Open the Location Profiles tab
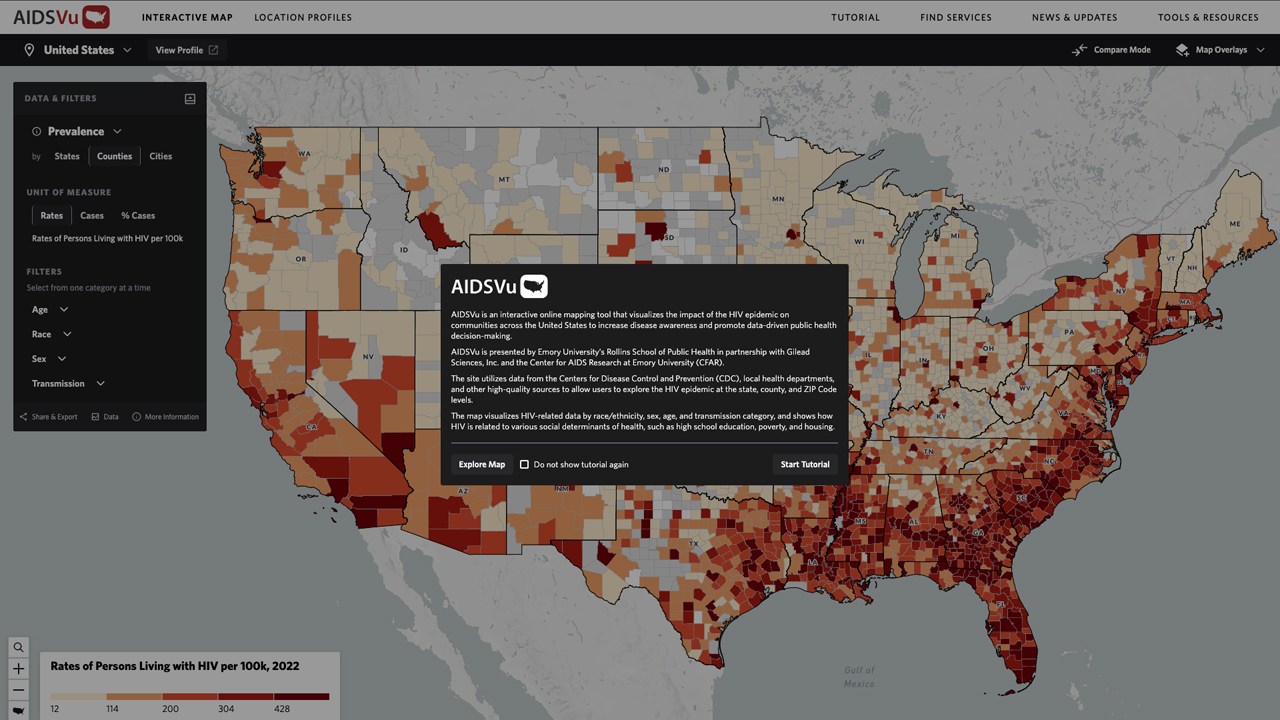The image size is (1280, 720). tap(303, 17)
